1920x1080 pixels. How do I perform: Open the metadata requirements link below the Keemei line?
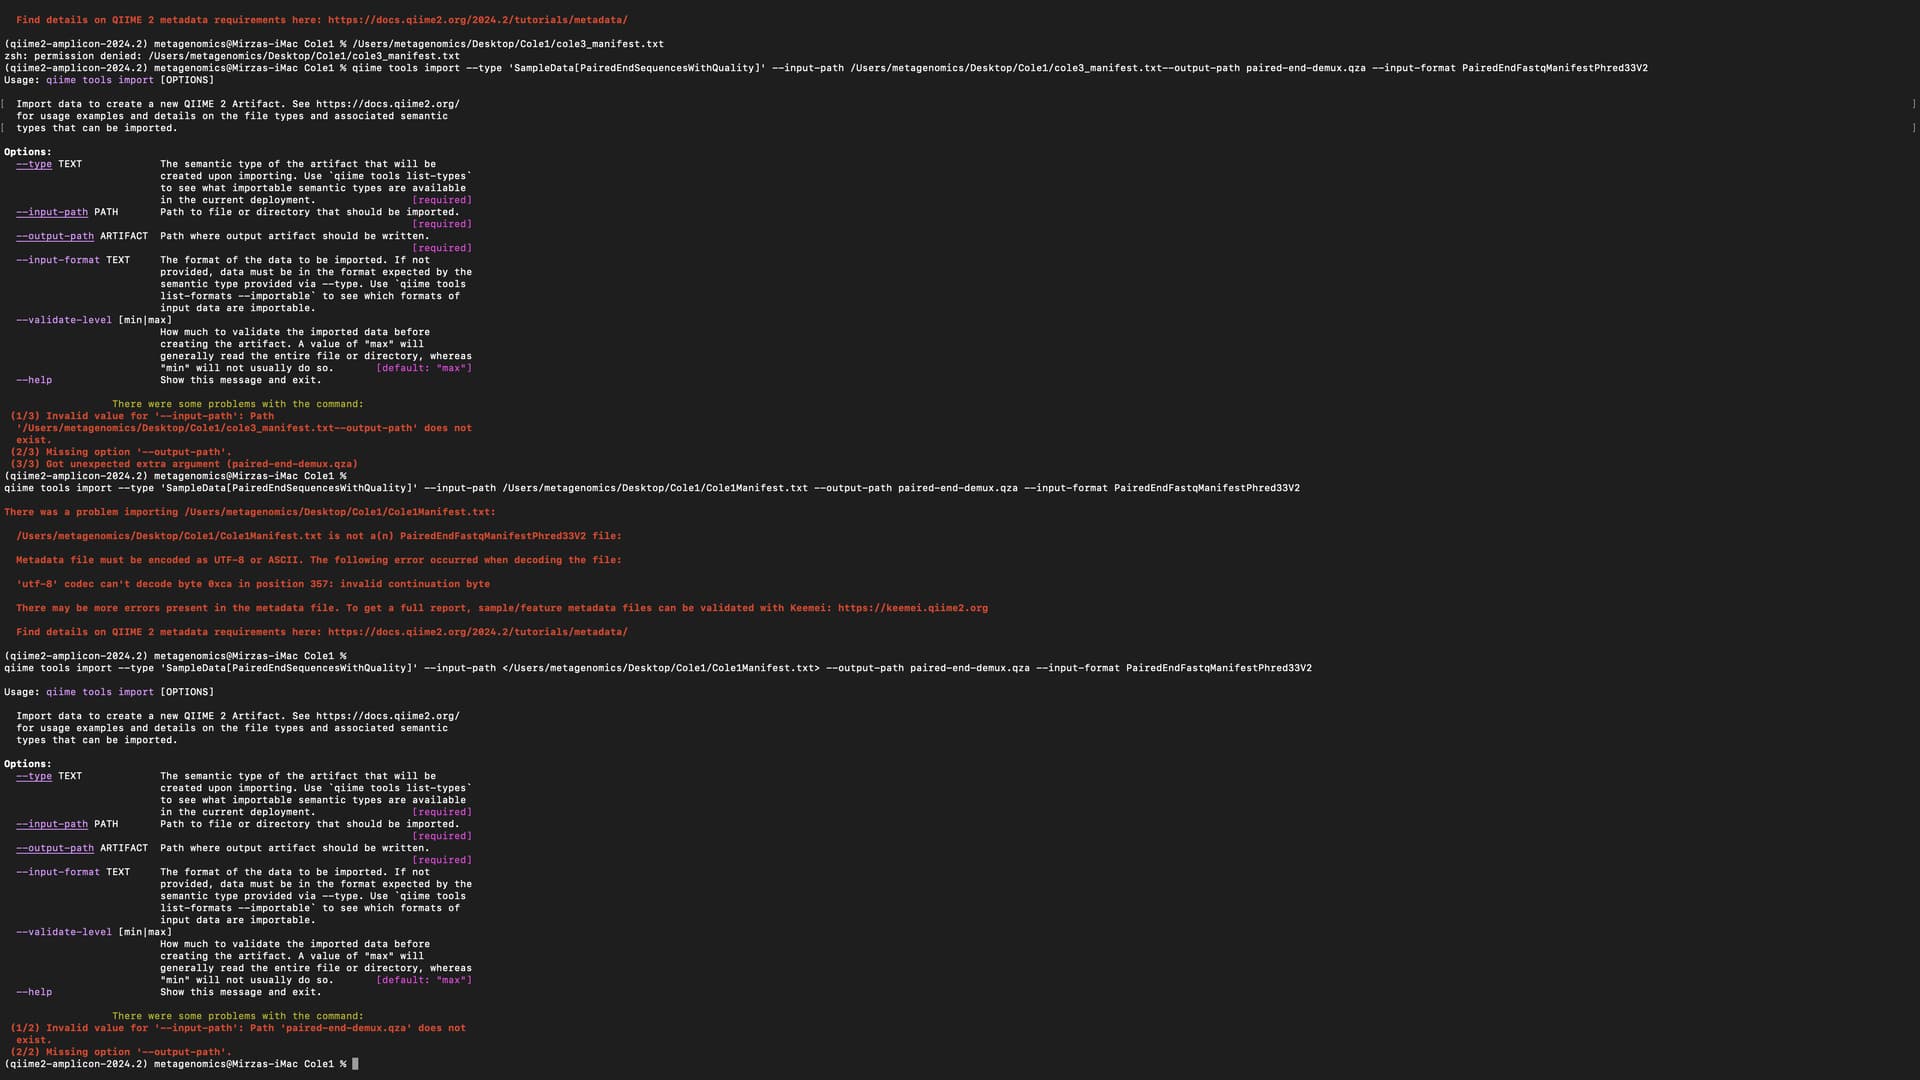click(x=477, y=632)
